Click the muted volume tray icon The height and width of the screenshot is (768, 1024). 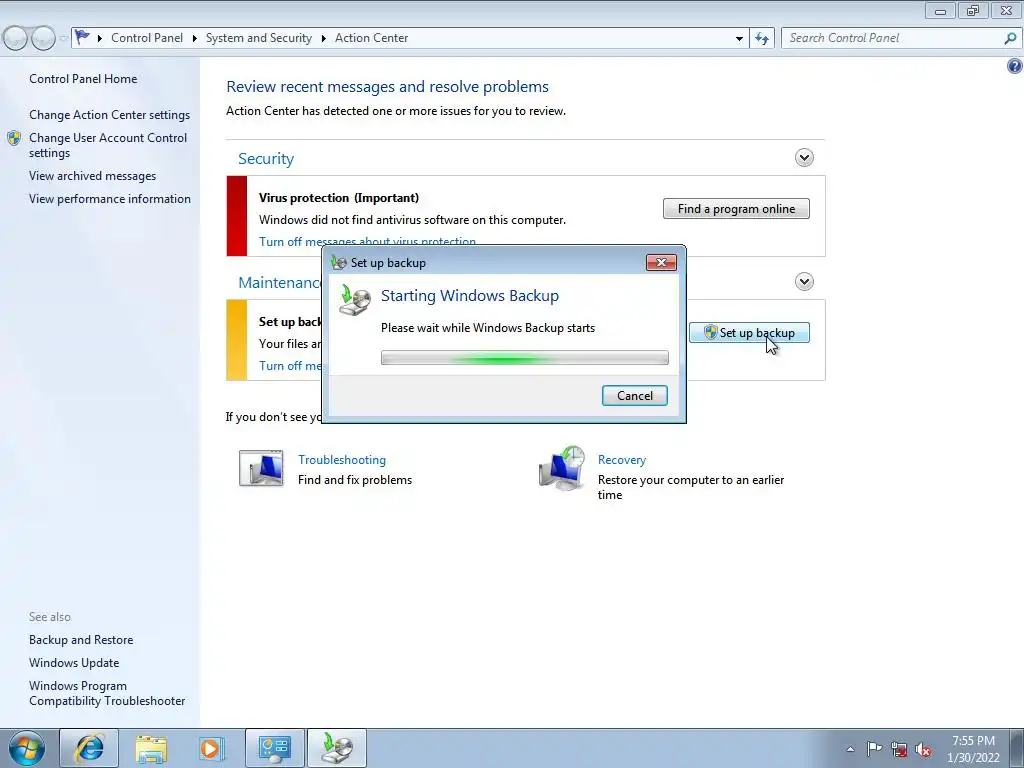[923, 750]
